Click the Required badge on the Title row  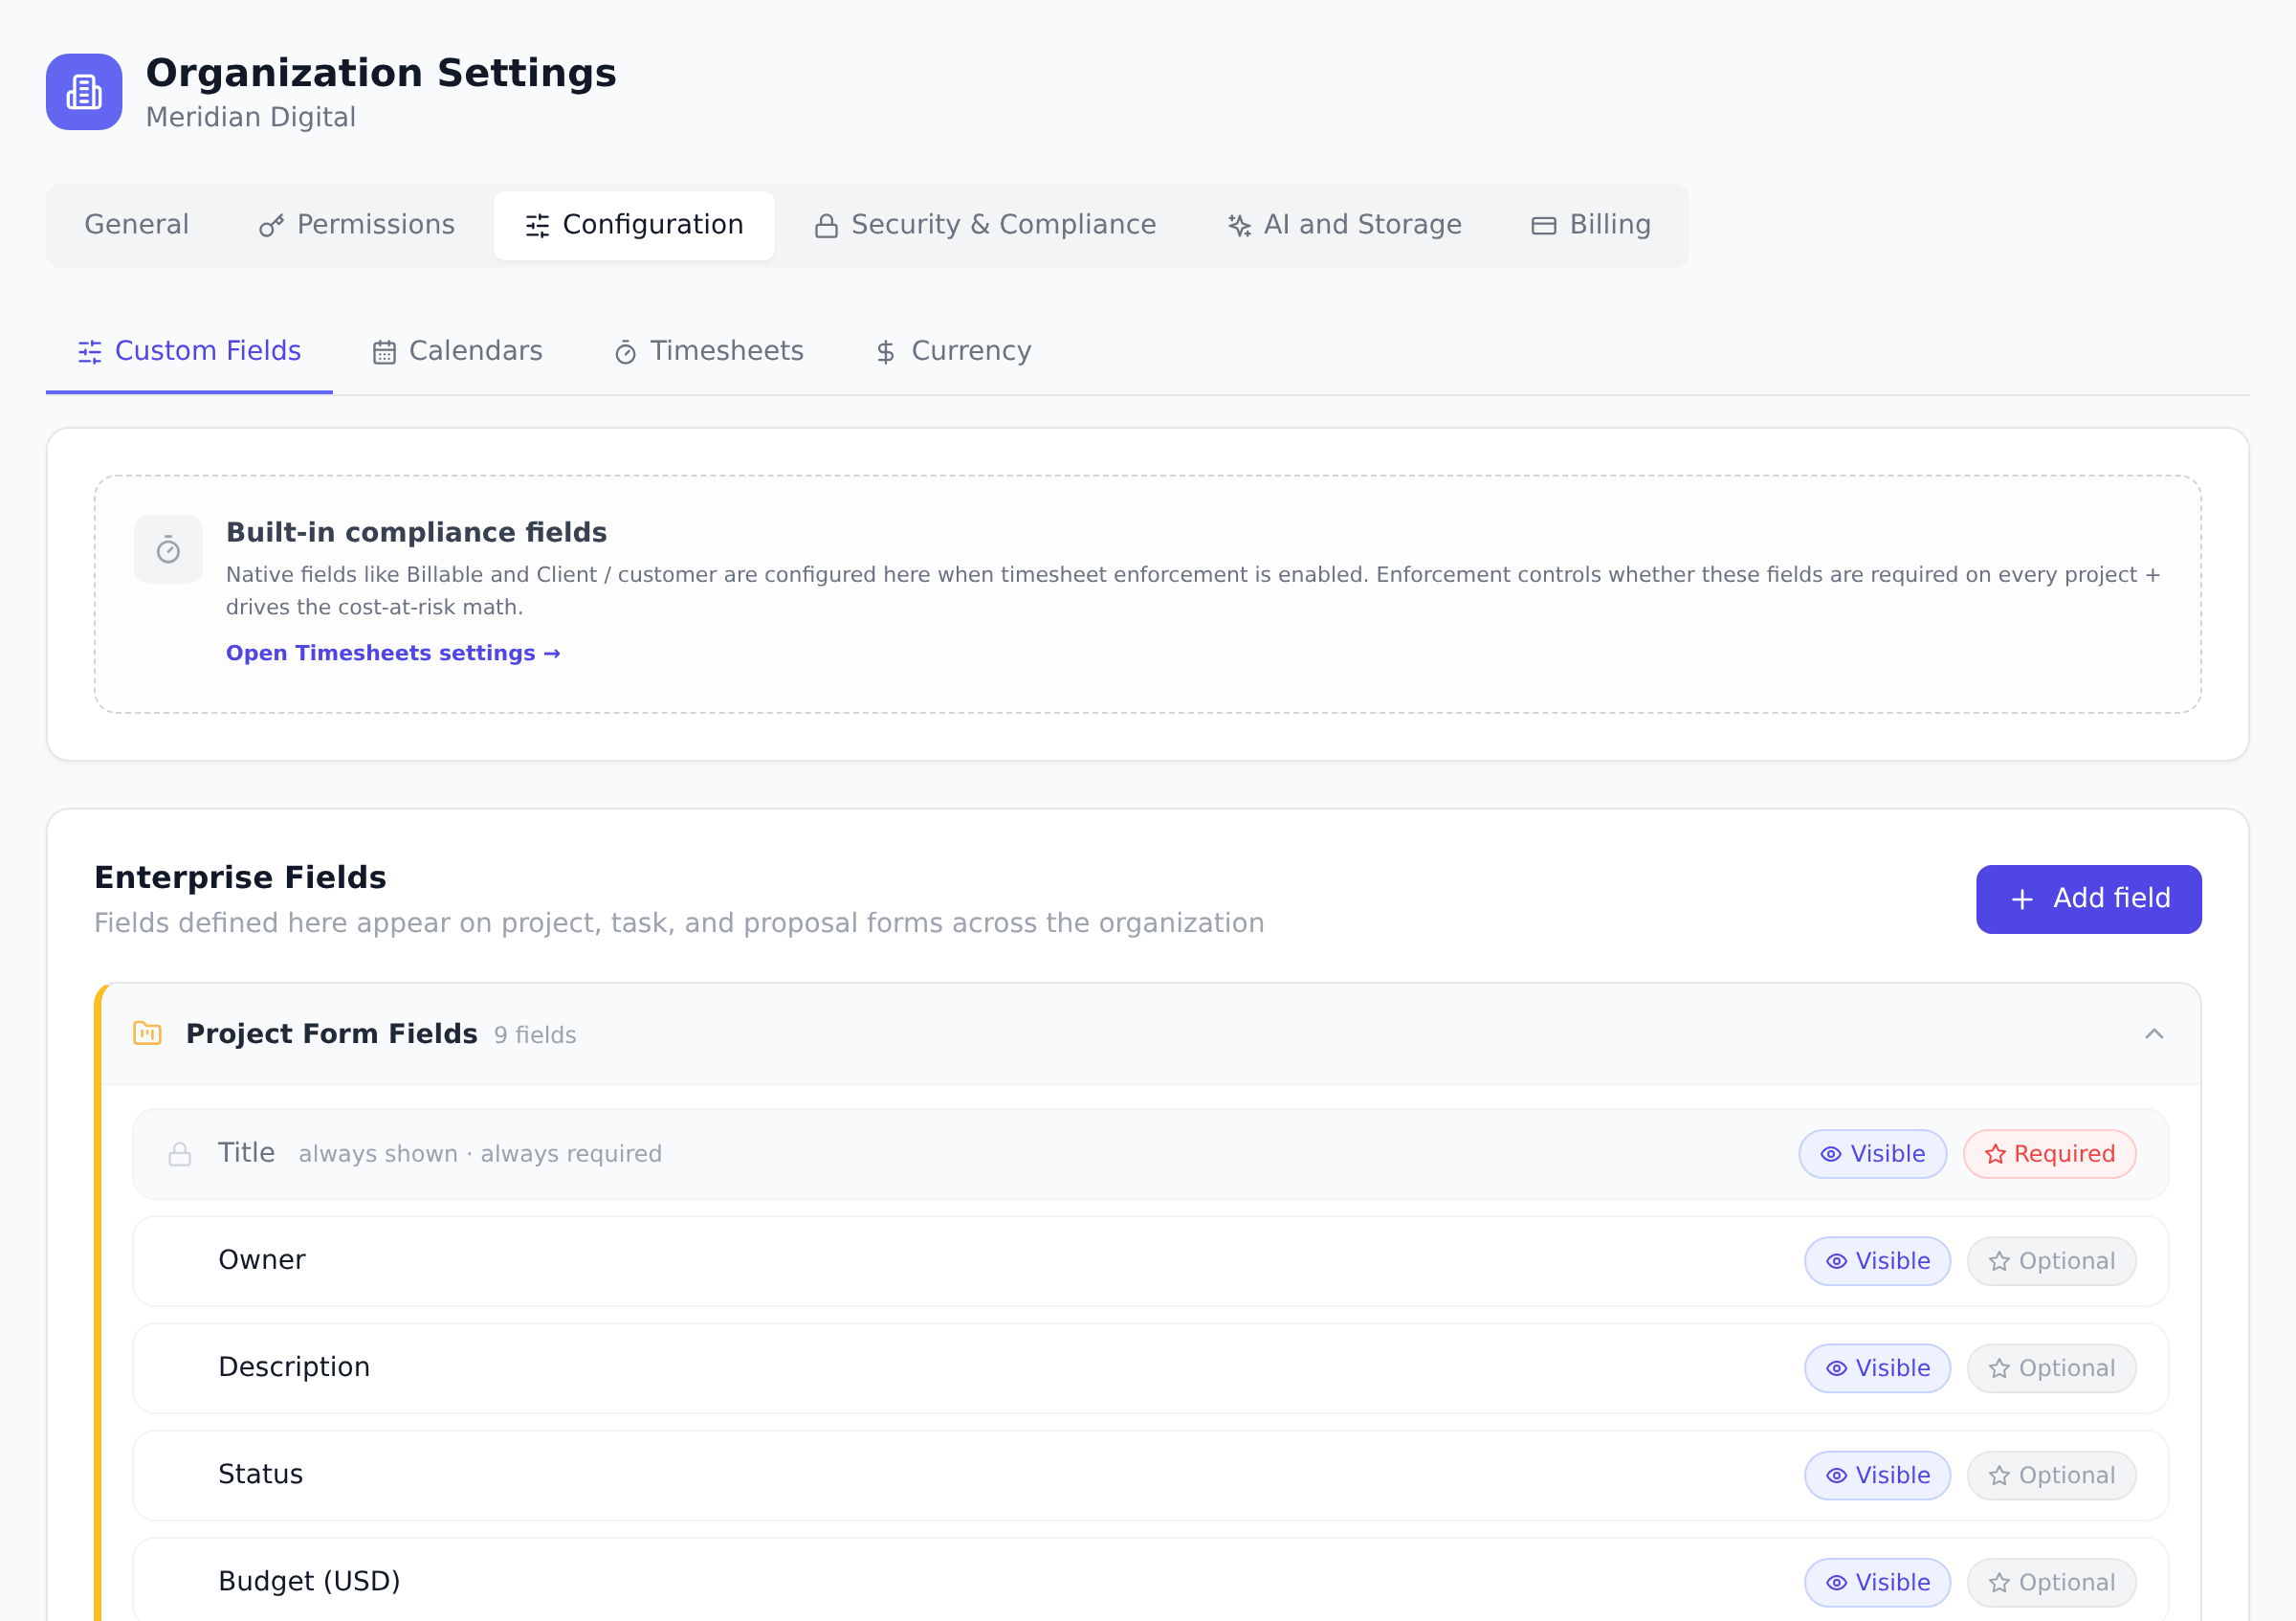click(x=2049, y=1154)
